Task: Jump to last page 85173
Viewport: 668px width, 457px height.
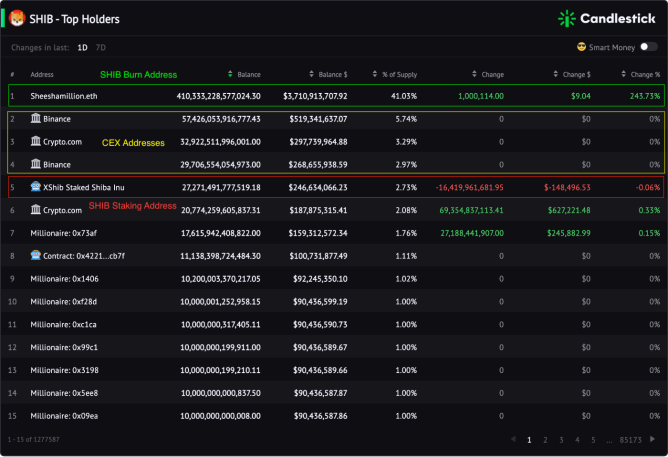Action: pos(631,440)
